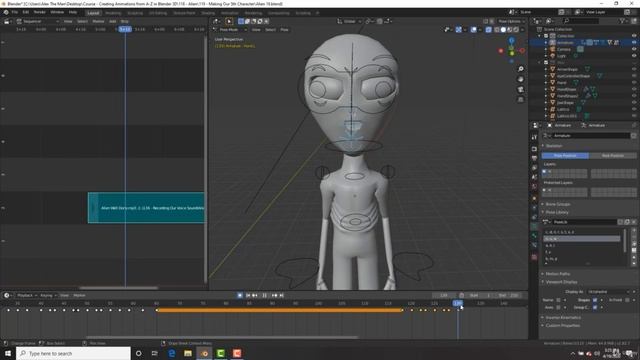Switch perspective/orthographic grid gizmo
The height and width of the screenshot is (360, 640).
tap(520, 100)
